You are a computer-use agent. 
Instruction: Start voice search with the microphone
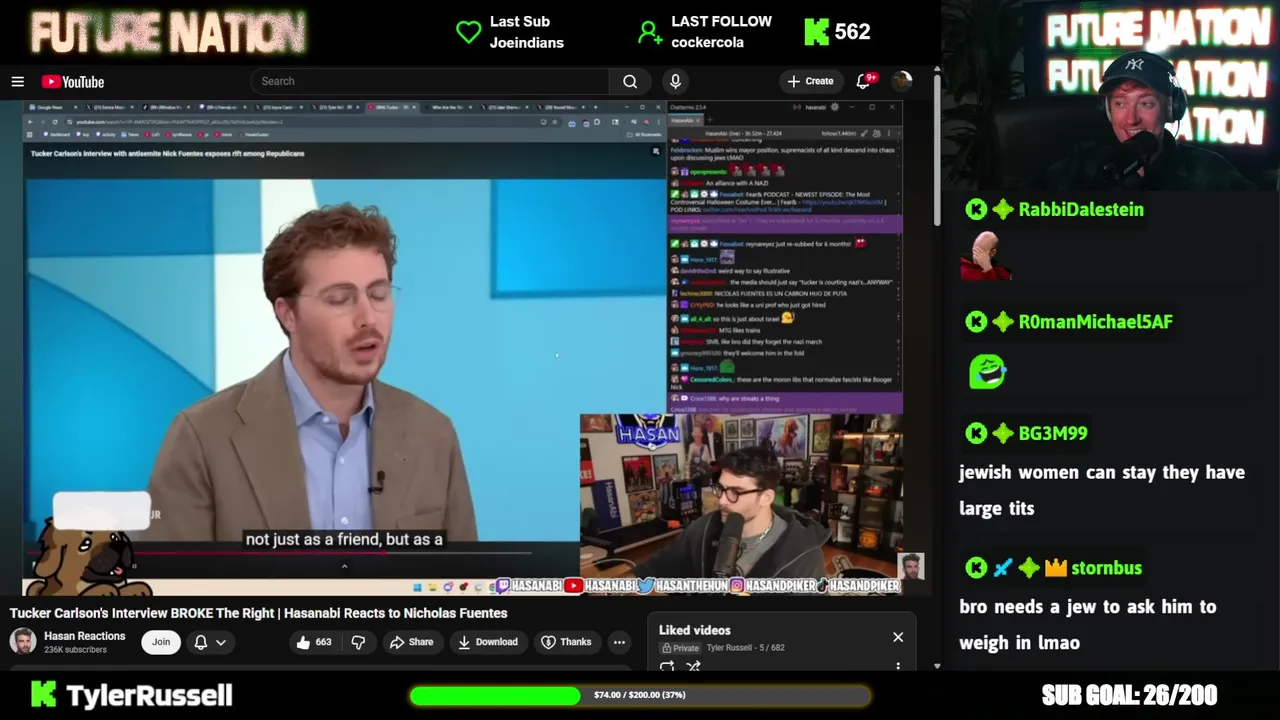pos(675,81)
